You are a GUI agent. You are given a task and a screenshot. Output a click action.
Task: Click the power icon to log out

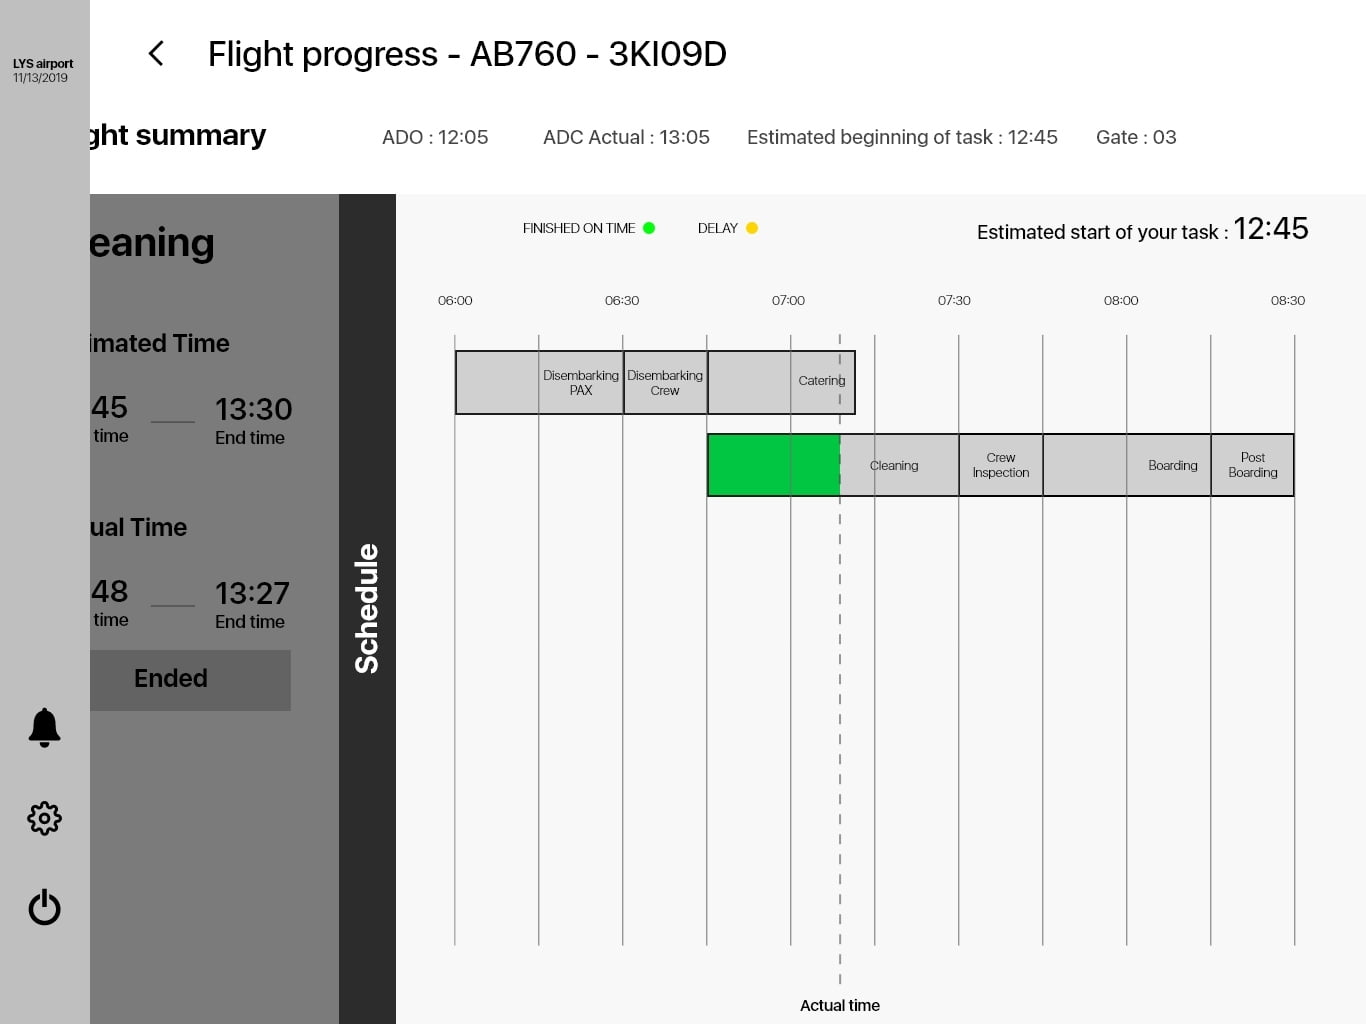click(x=45, y=908)
